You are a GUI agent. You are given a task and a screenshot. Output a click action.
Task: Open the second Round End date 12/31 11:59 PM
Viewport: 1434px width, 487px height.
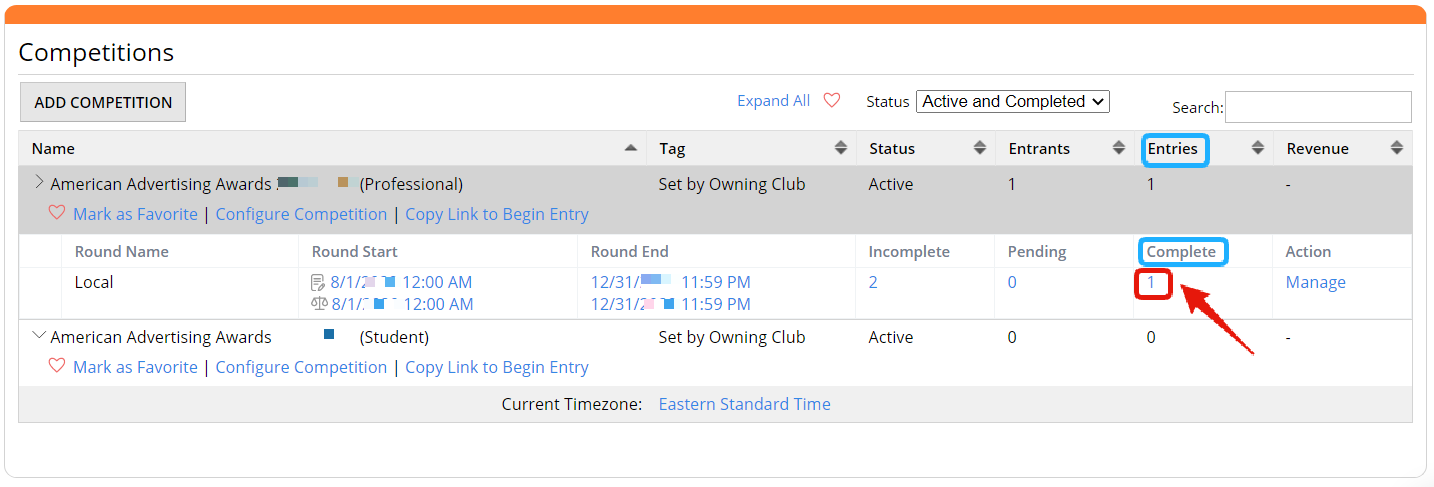[670, 304]
